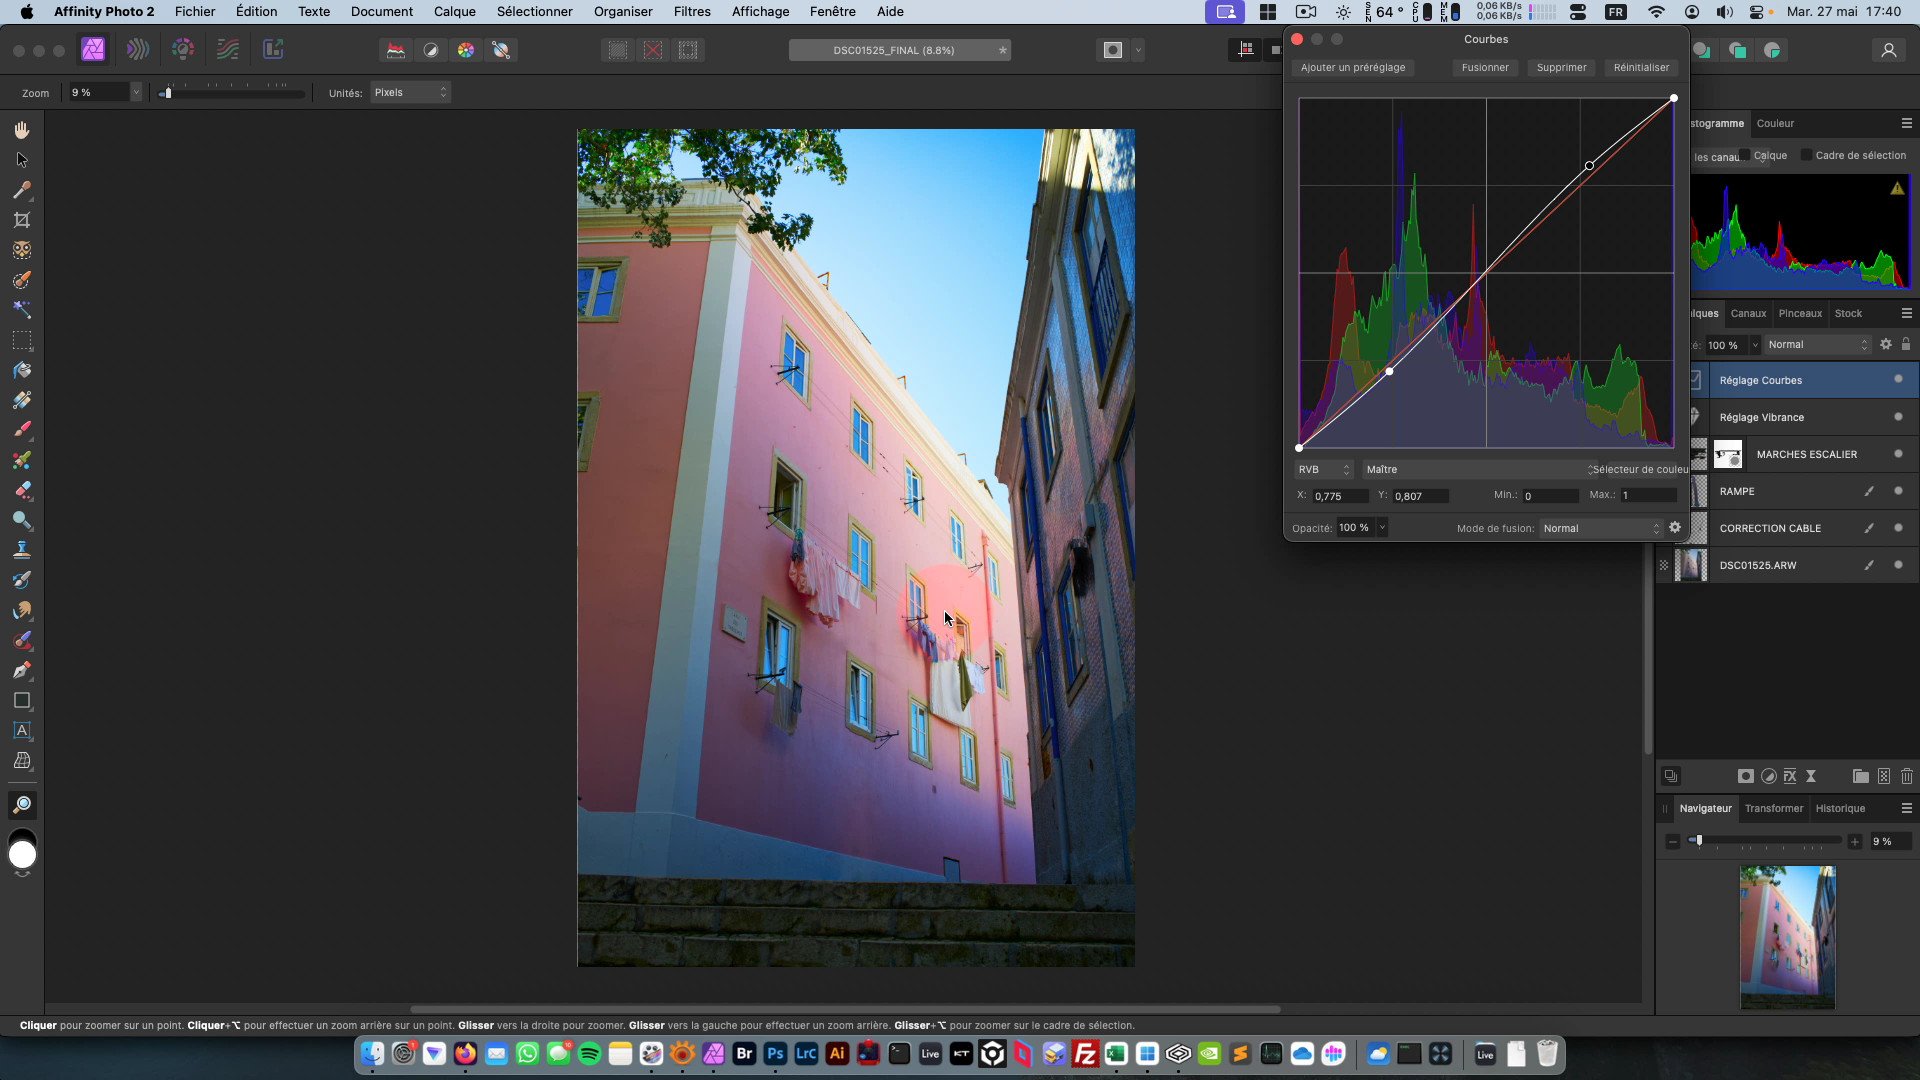Delete layer using the trash icon
Screen dimensions: 1920x1080
[x=1907, y=776]
